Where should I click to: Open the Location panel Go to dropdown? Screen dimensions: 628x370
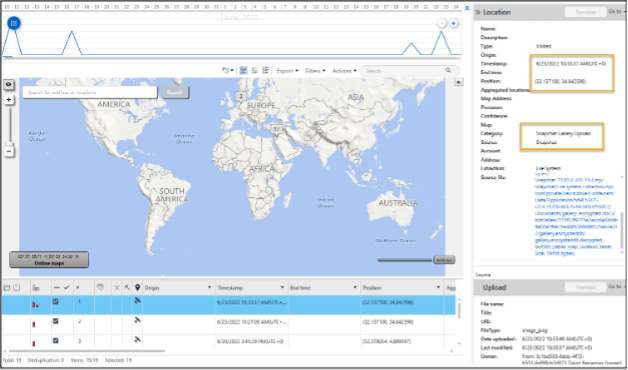617,12
